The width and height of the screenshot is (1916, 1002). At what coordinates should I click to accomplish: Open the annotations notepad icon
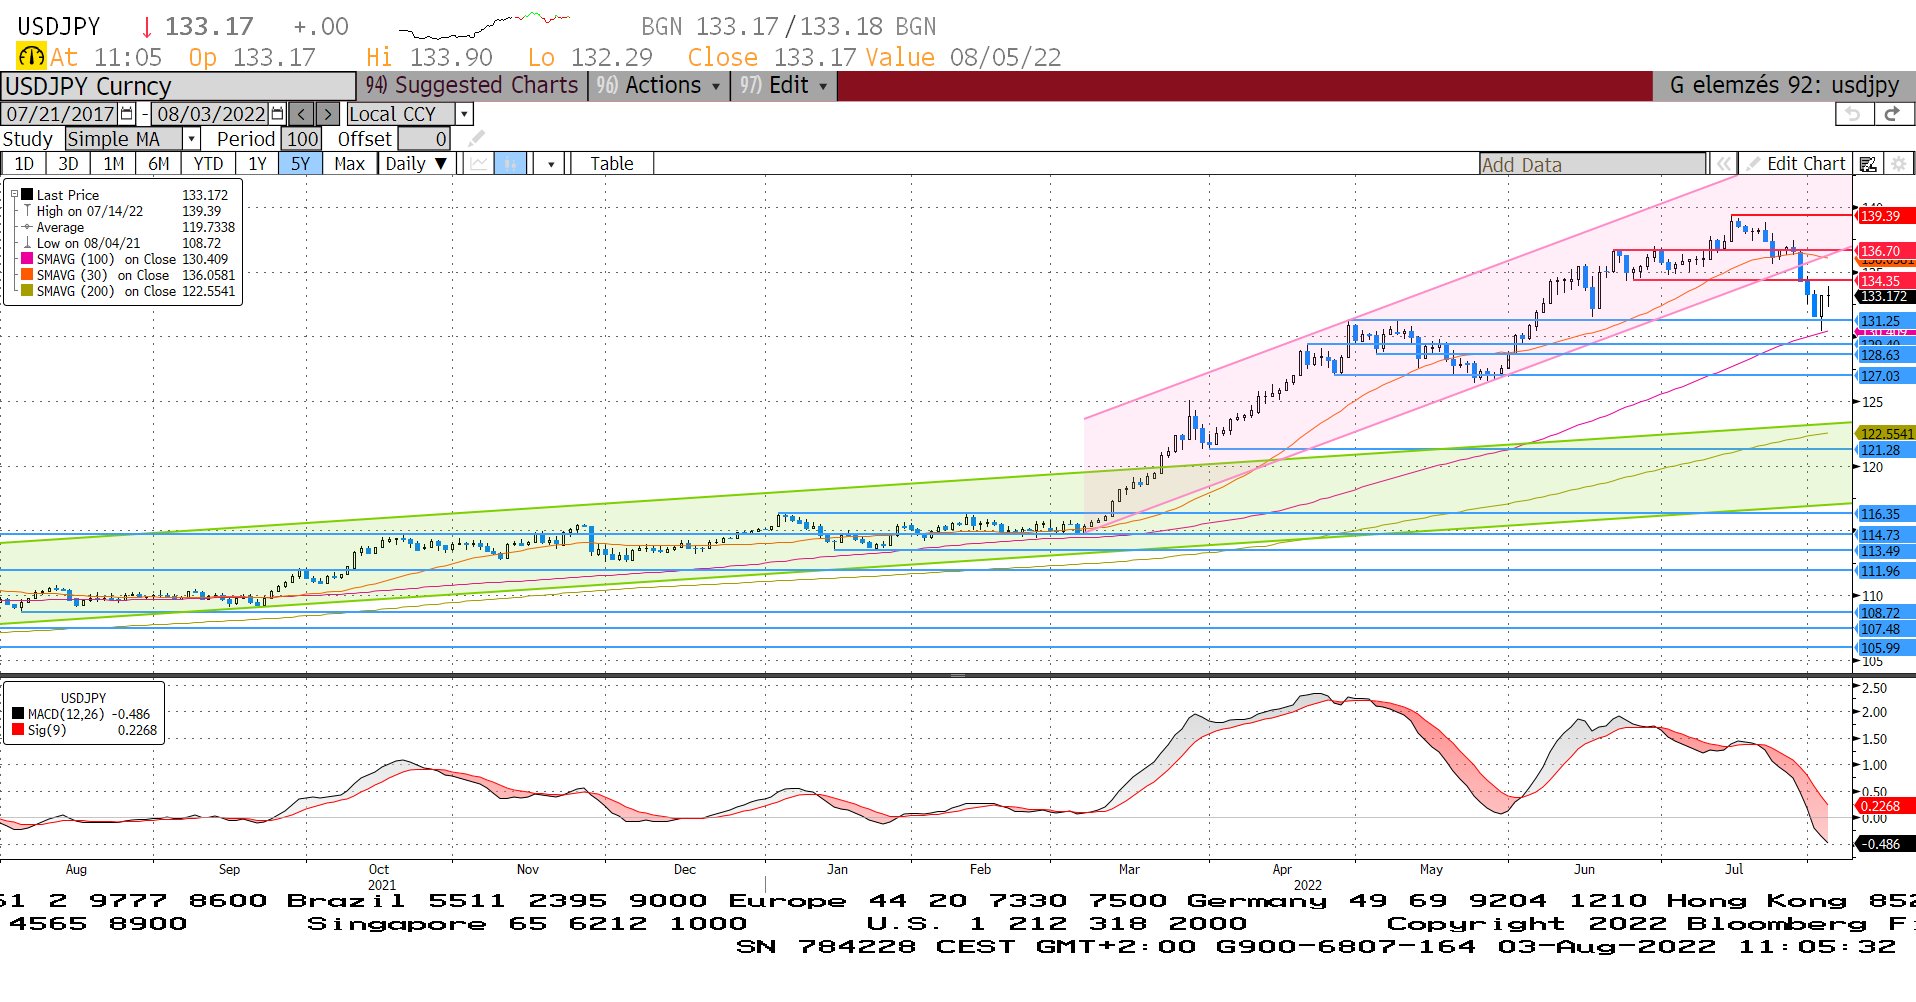[x=1867, y=164]
